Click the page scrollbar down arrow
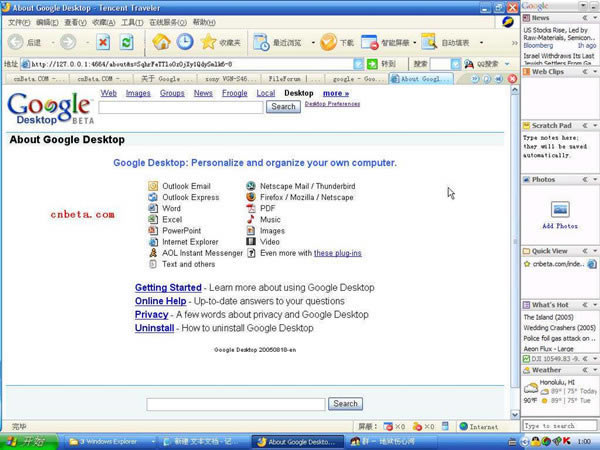The image size is (600, 450). point(515,414)
